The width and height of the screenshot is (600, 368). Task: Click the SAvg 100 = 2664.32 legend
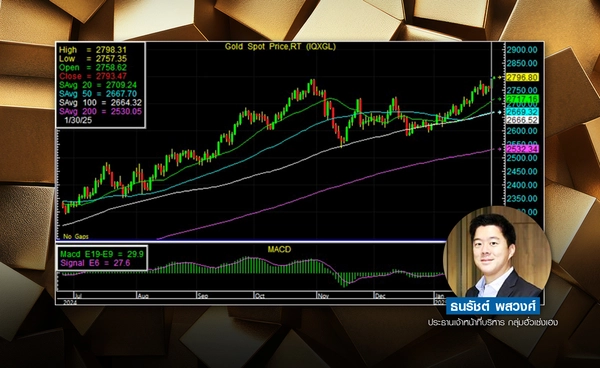(100, 103)
